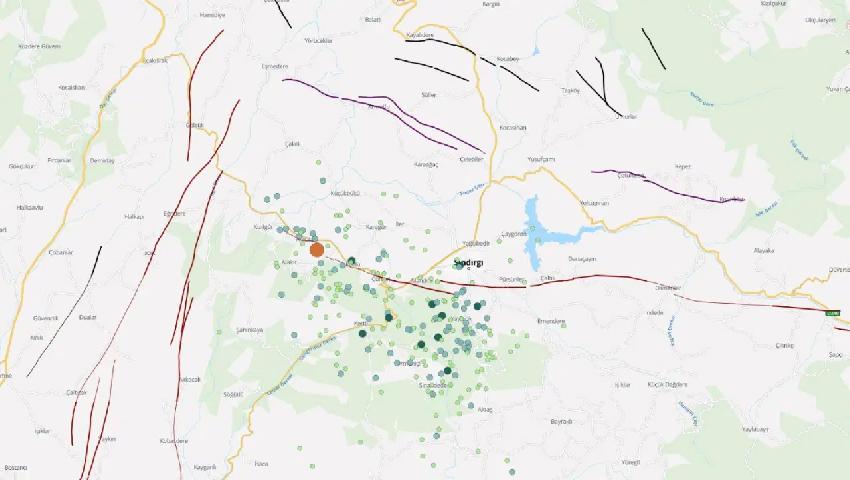Screen dimensions: 850x480
Task: Click the bold Sındırgı town label
Action: pyautogui.click(x=468, y=263)
